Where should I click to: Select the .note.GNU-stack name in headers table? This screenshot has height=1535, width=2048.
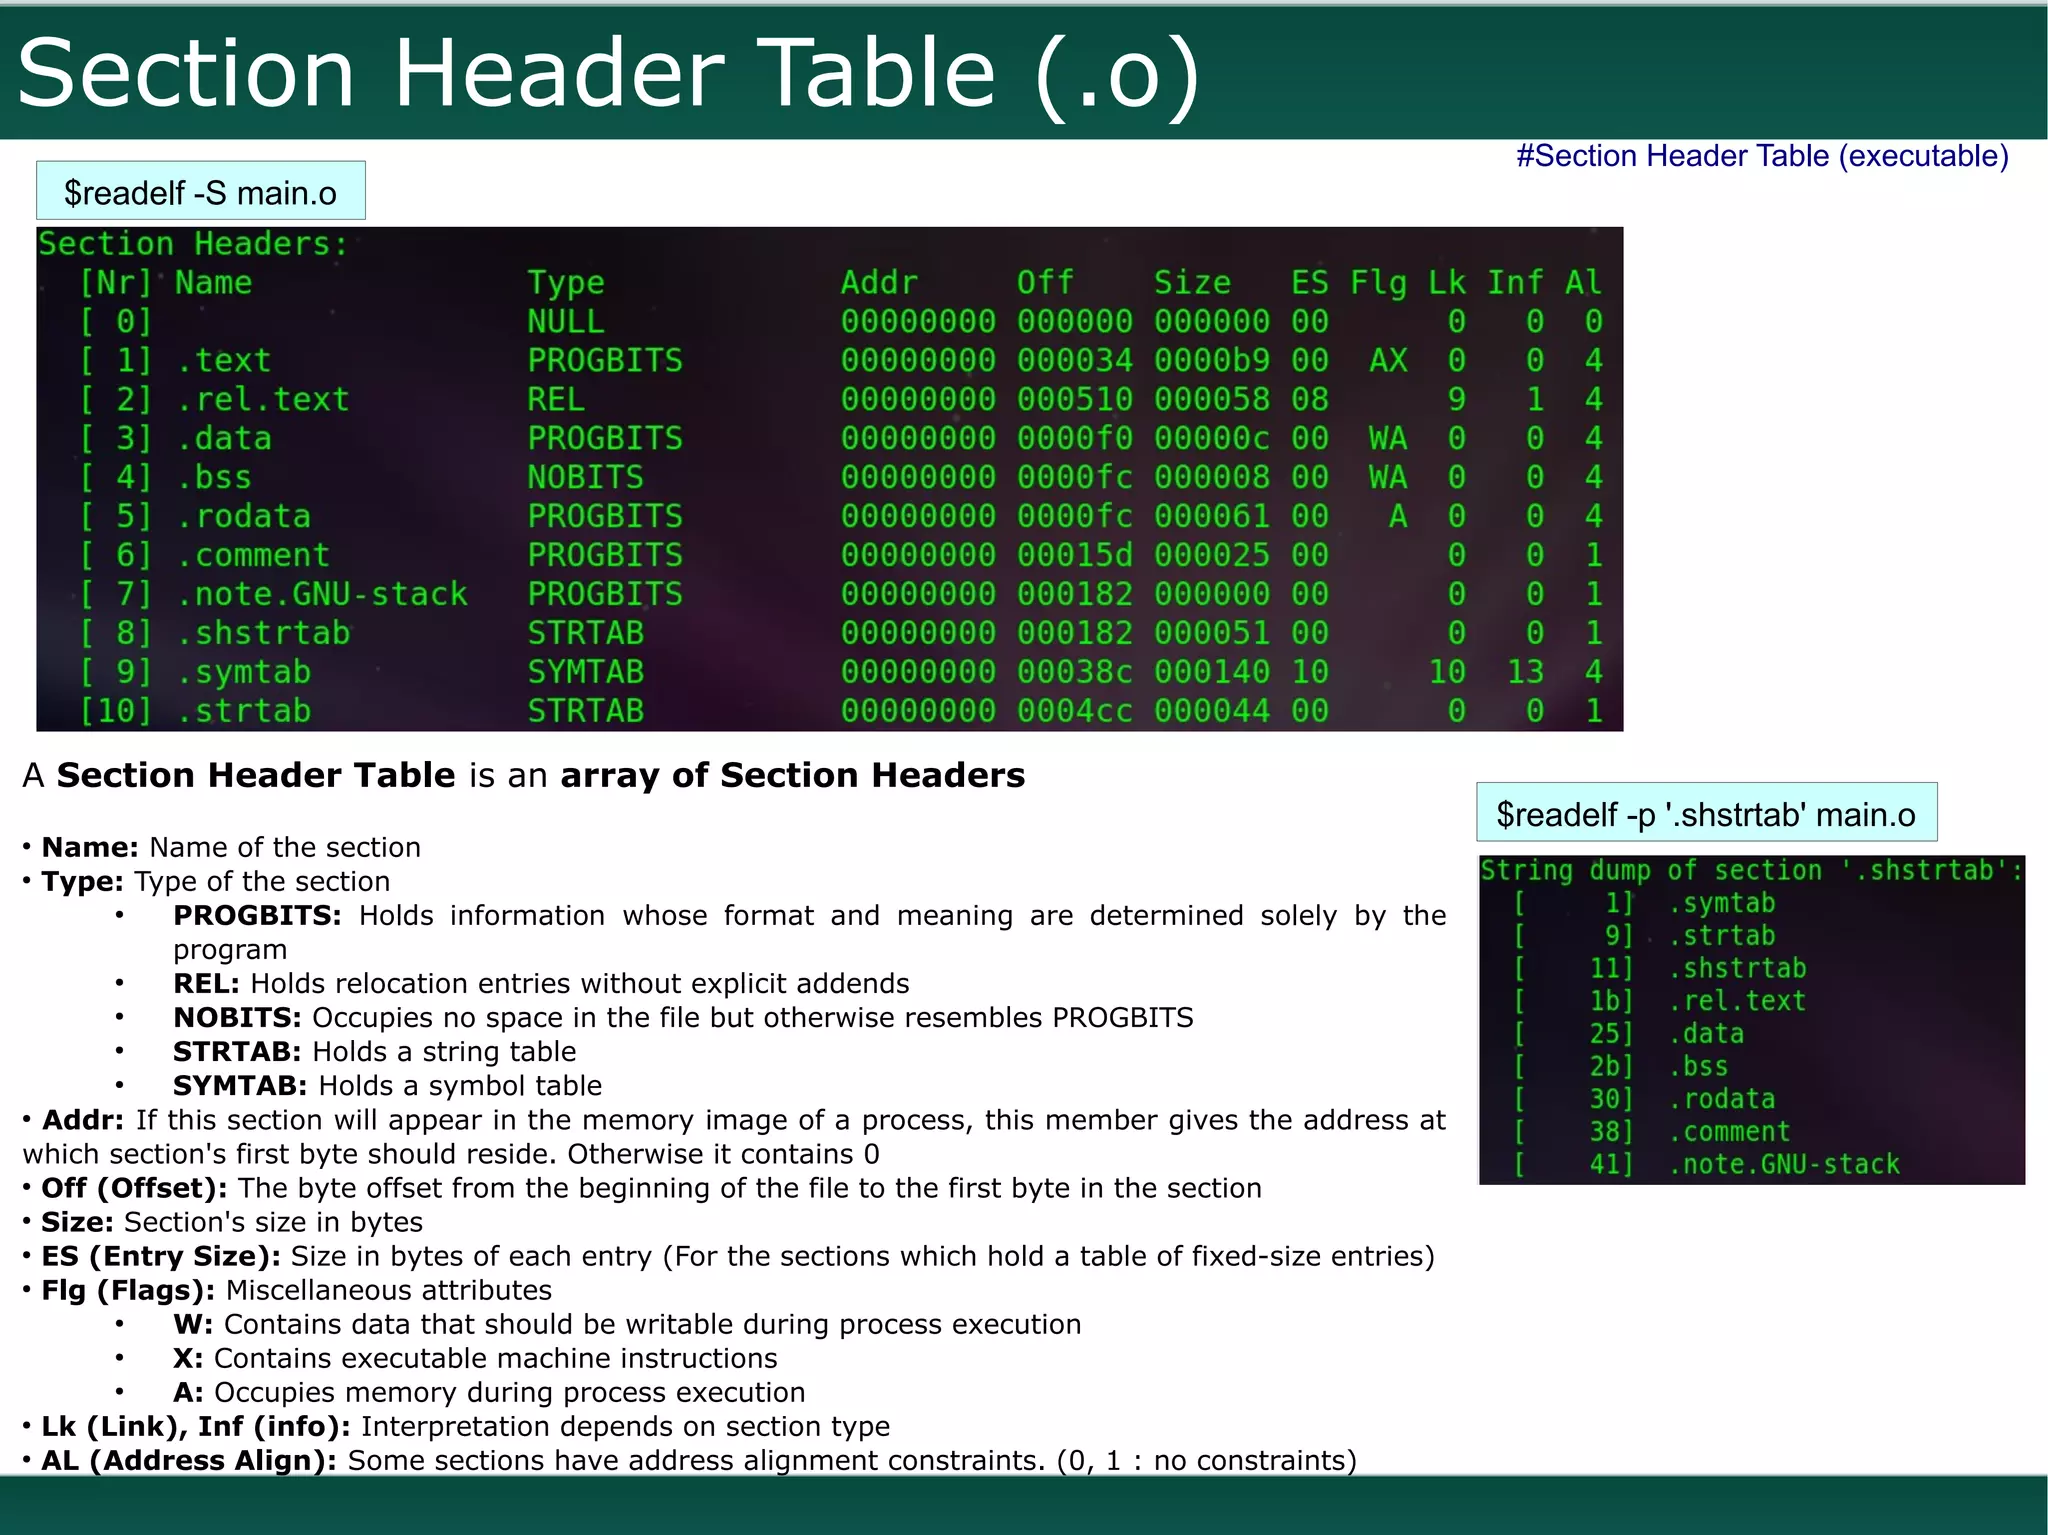pos(322,594)
